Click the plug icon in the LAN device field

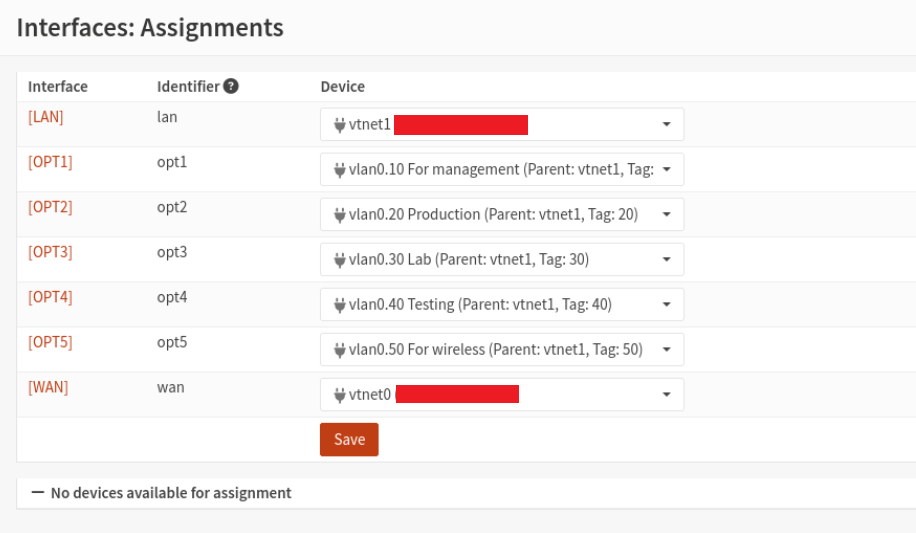(339, 125)
